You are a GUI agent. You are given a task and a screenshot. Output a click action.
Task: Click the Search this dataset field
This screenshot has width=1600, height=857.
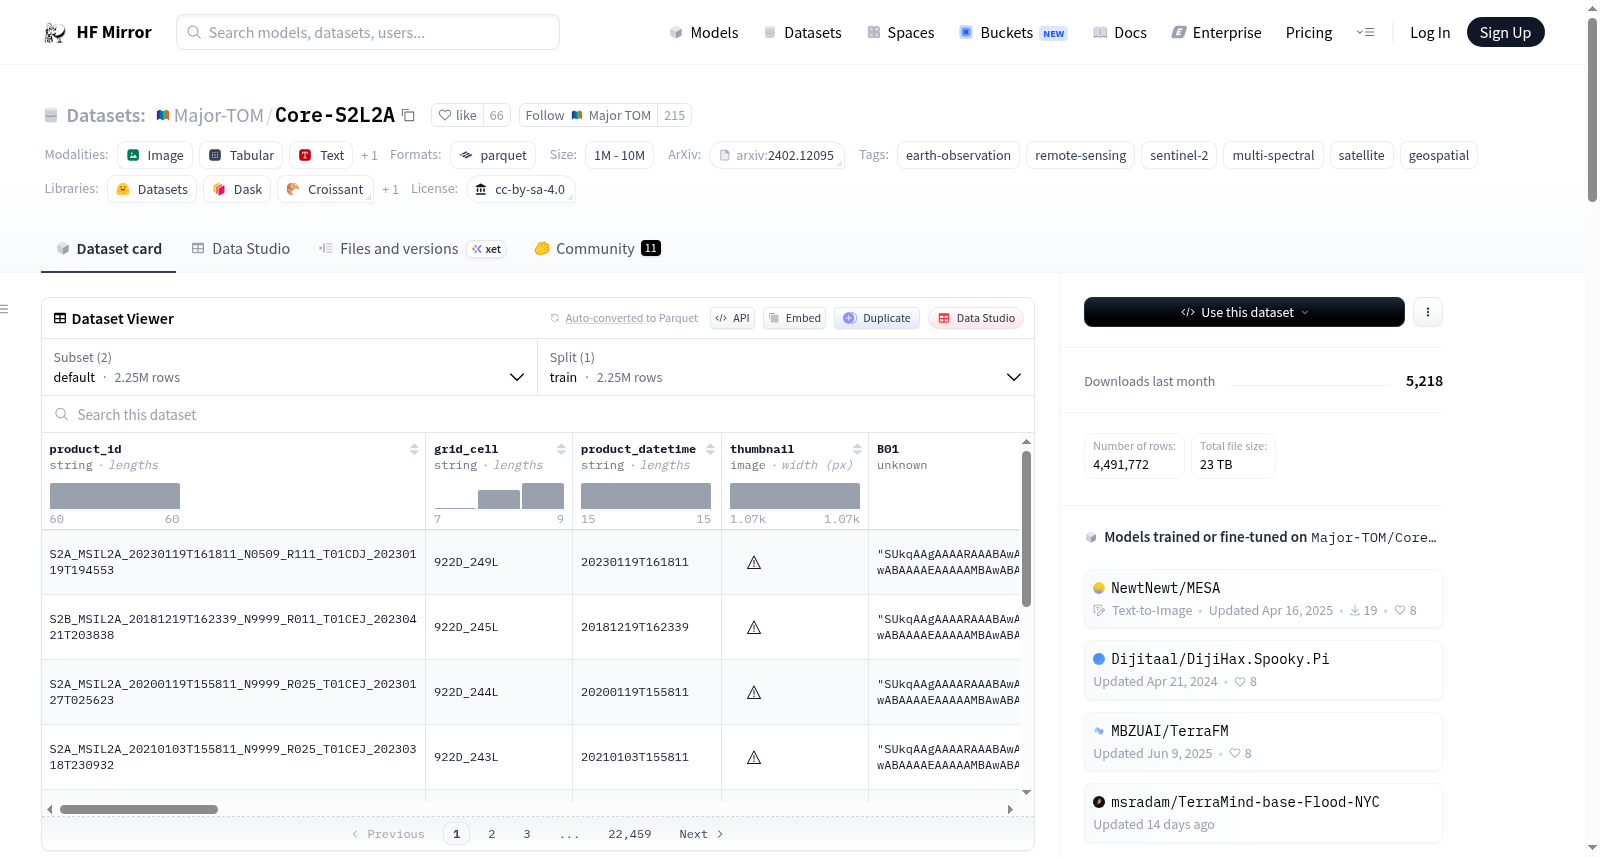click(538, 414)
